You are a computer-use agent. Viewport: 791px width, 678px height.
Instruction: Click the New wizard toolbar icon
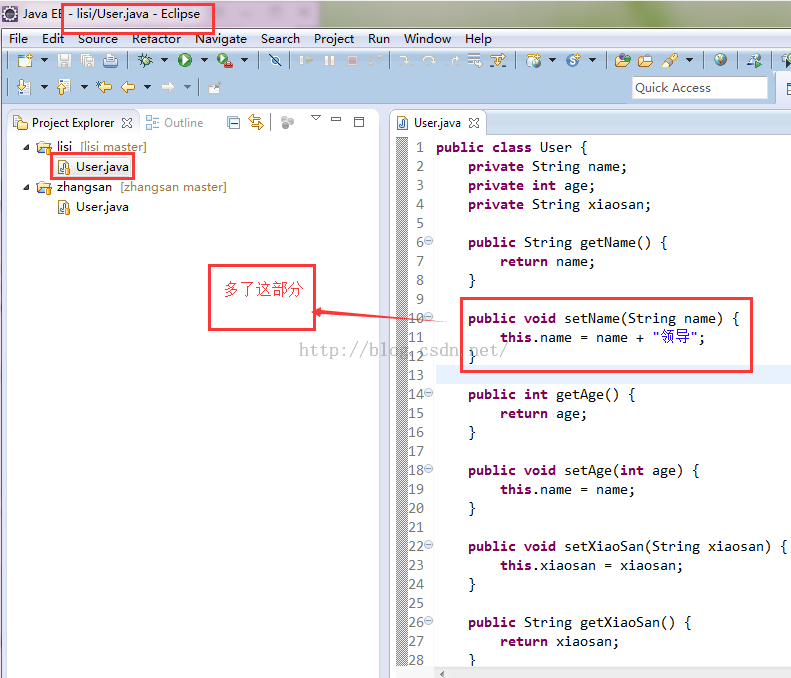point(25,61)
